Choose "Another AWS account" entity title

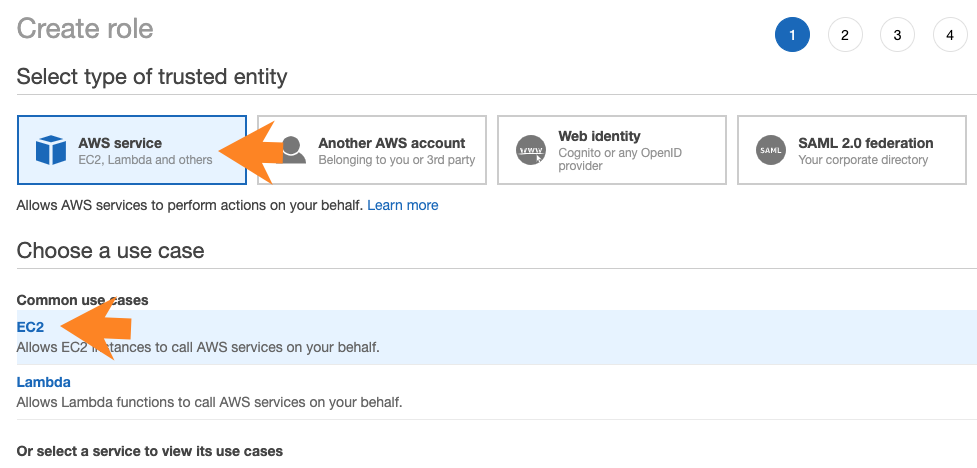tap(392, 143)
